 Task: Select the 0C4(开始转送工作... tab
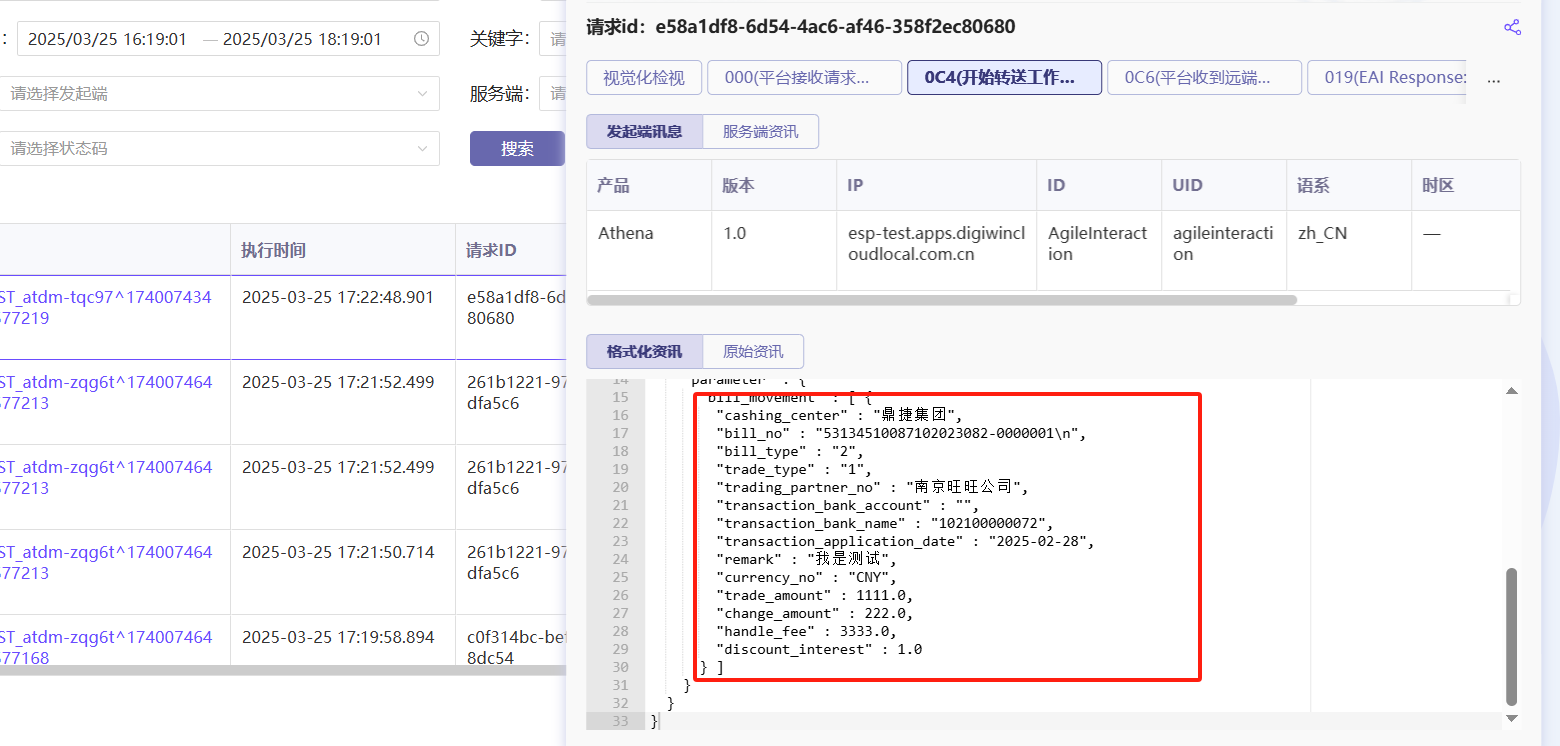point(1004,78)
